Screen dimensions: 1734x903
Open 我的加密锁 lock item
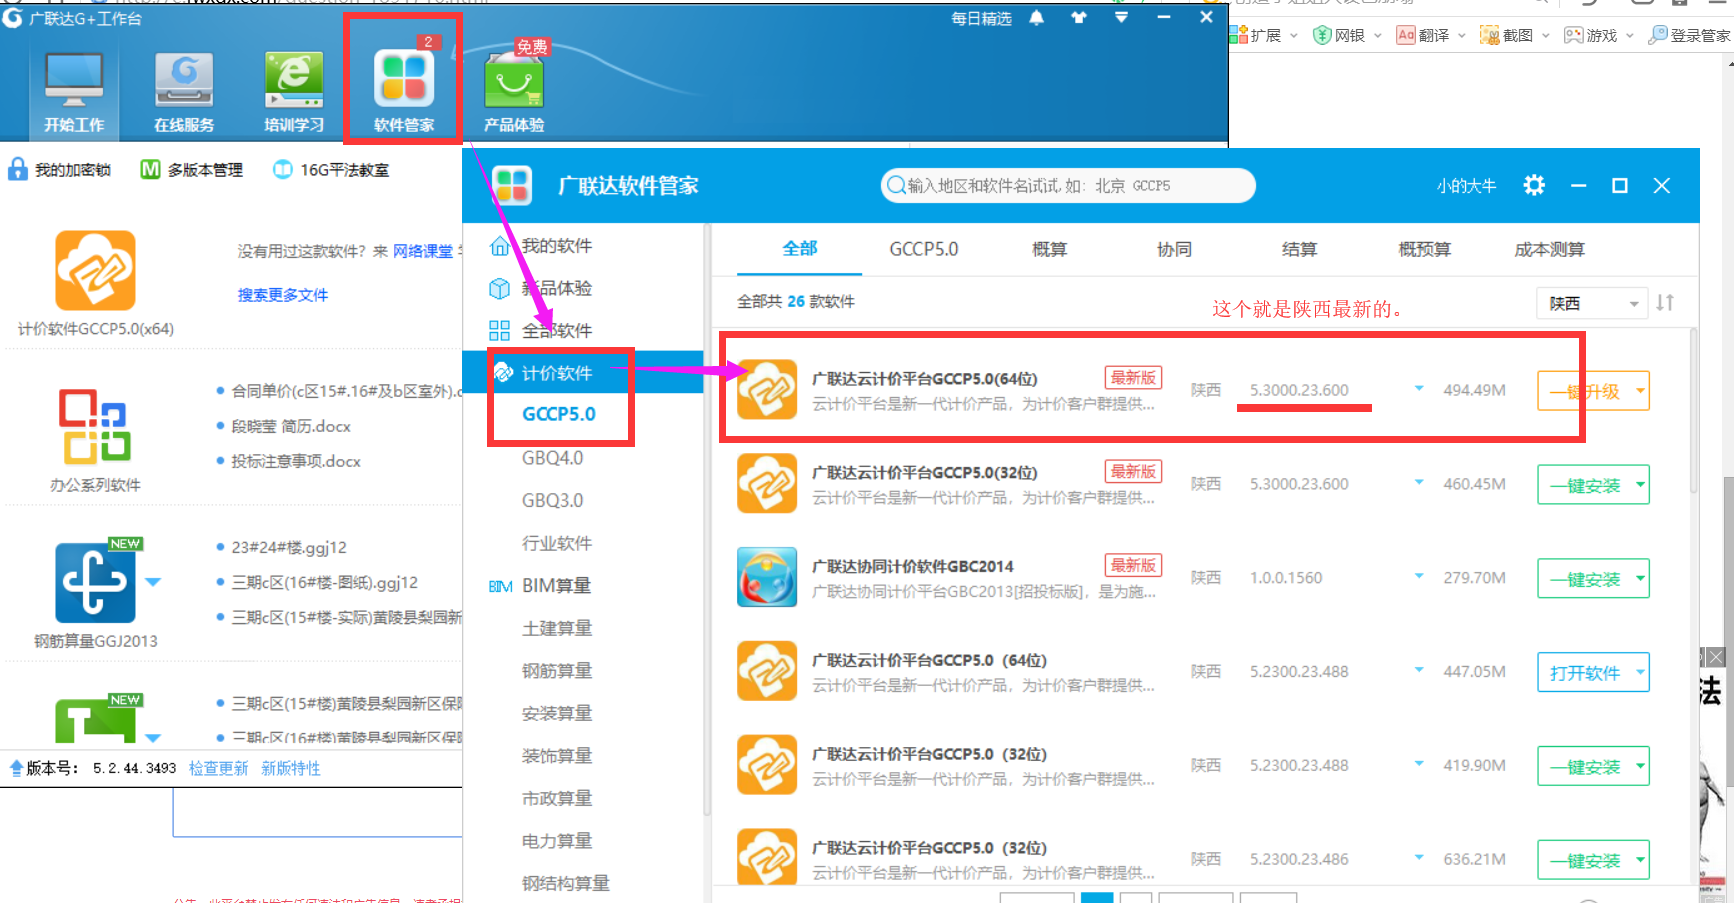pyautogui.click(x=59, y=170)
